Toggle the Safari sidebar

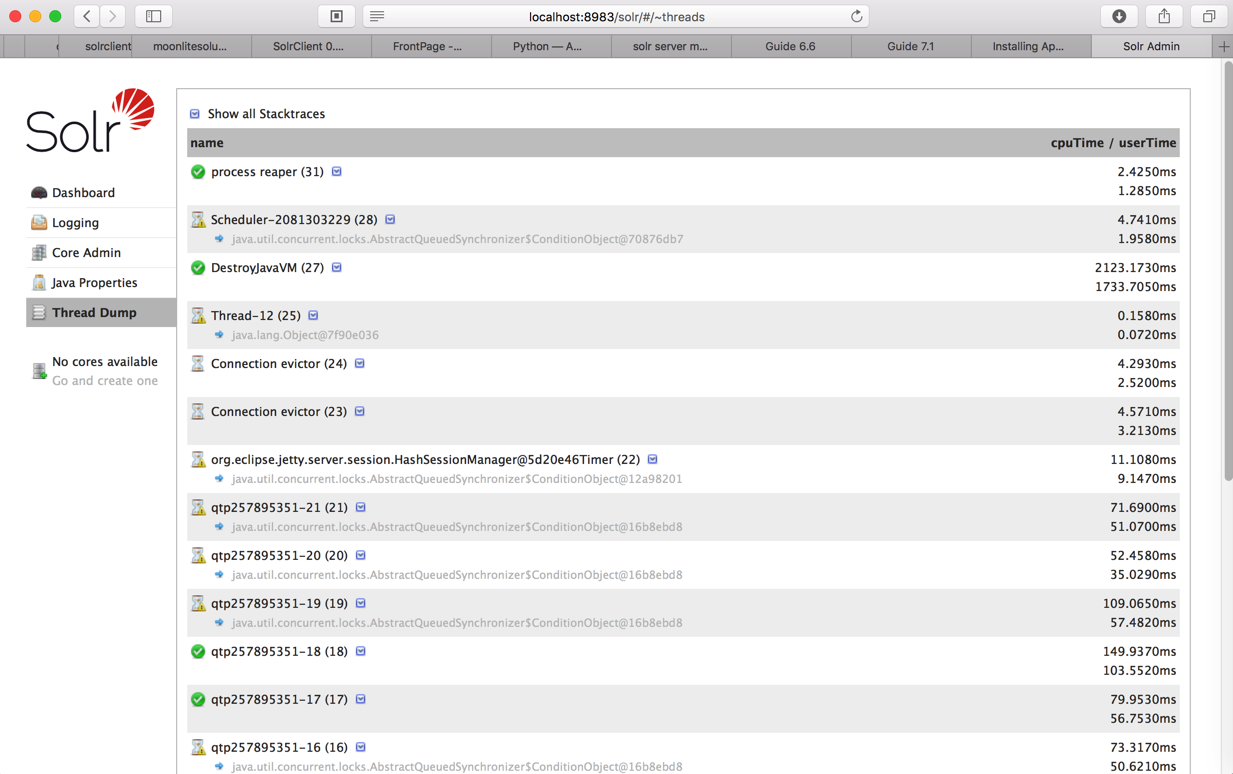154,16
